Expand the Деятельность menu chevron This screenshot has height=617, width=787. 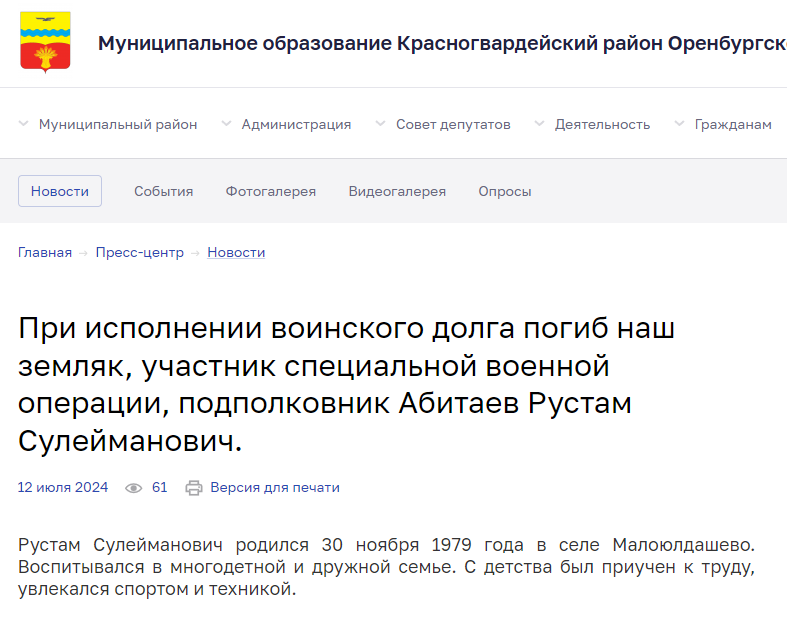pyautogui.click(x=539, y=124)
